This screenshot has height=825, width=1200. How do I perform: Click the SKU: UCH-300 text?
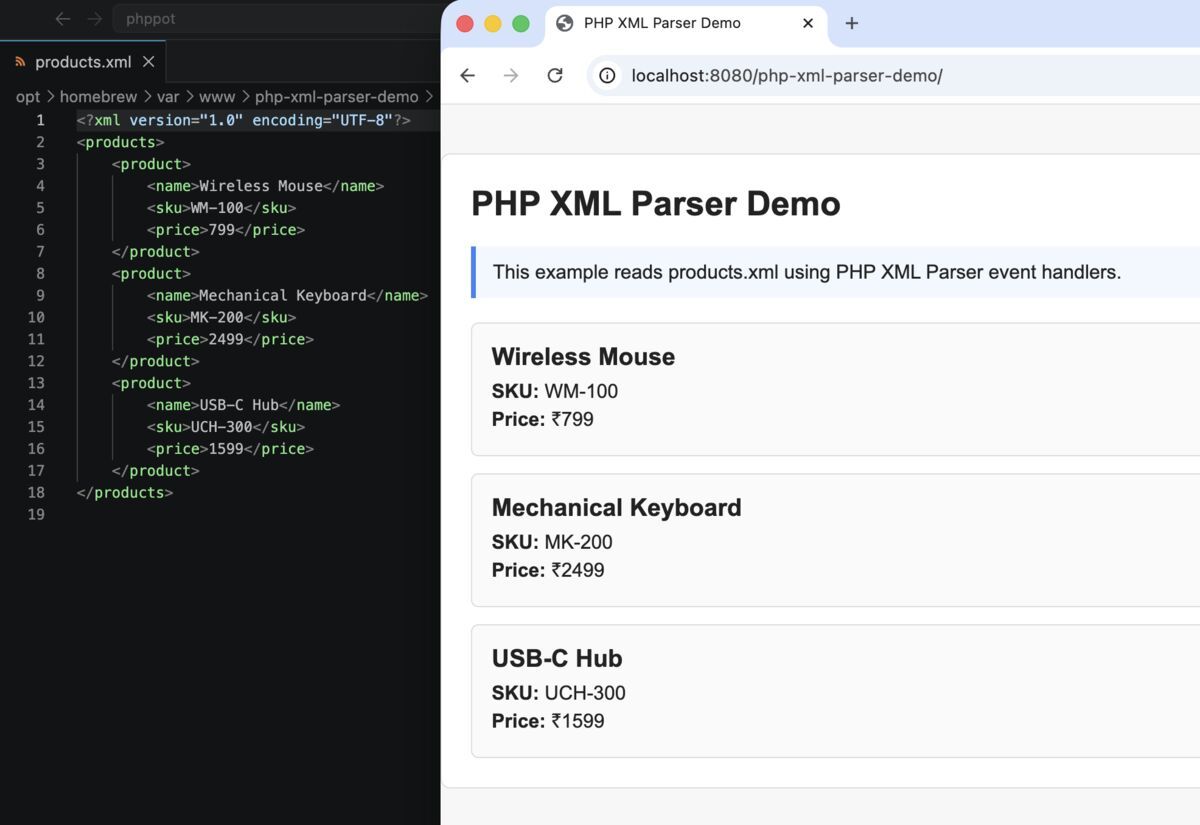(x=559, y=693)
